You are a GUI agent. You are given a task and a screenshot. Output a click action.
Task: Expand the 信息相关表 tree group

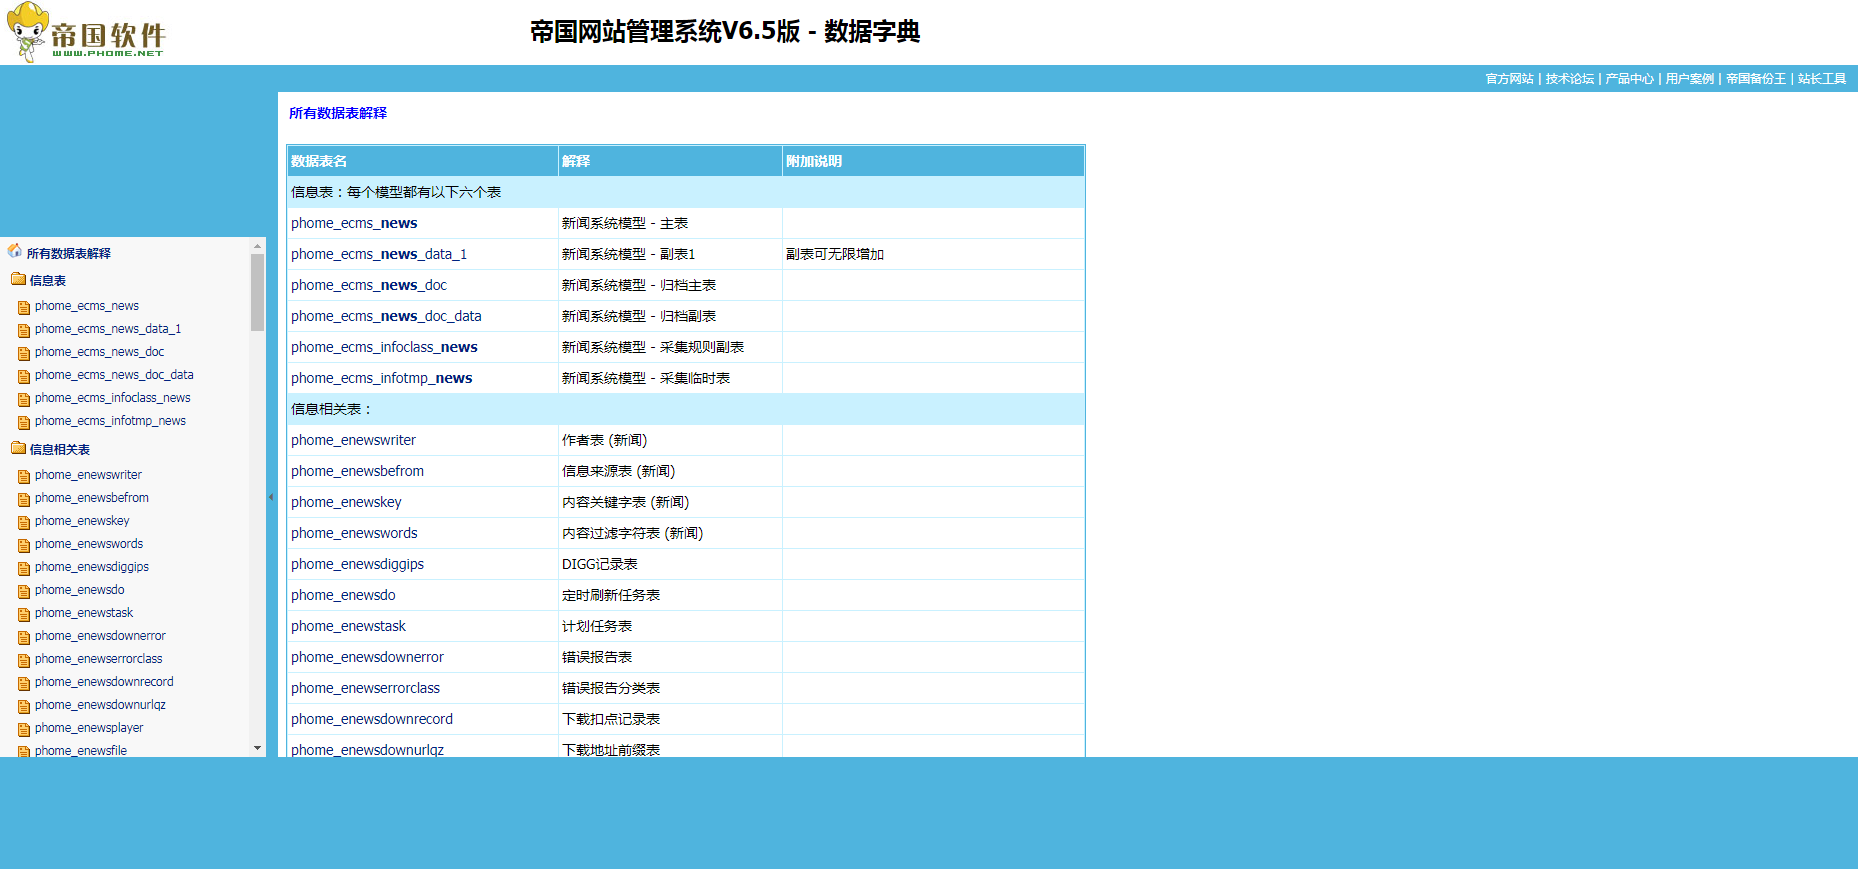tap(59, 450)
